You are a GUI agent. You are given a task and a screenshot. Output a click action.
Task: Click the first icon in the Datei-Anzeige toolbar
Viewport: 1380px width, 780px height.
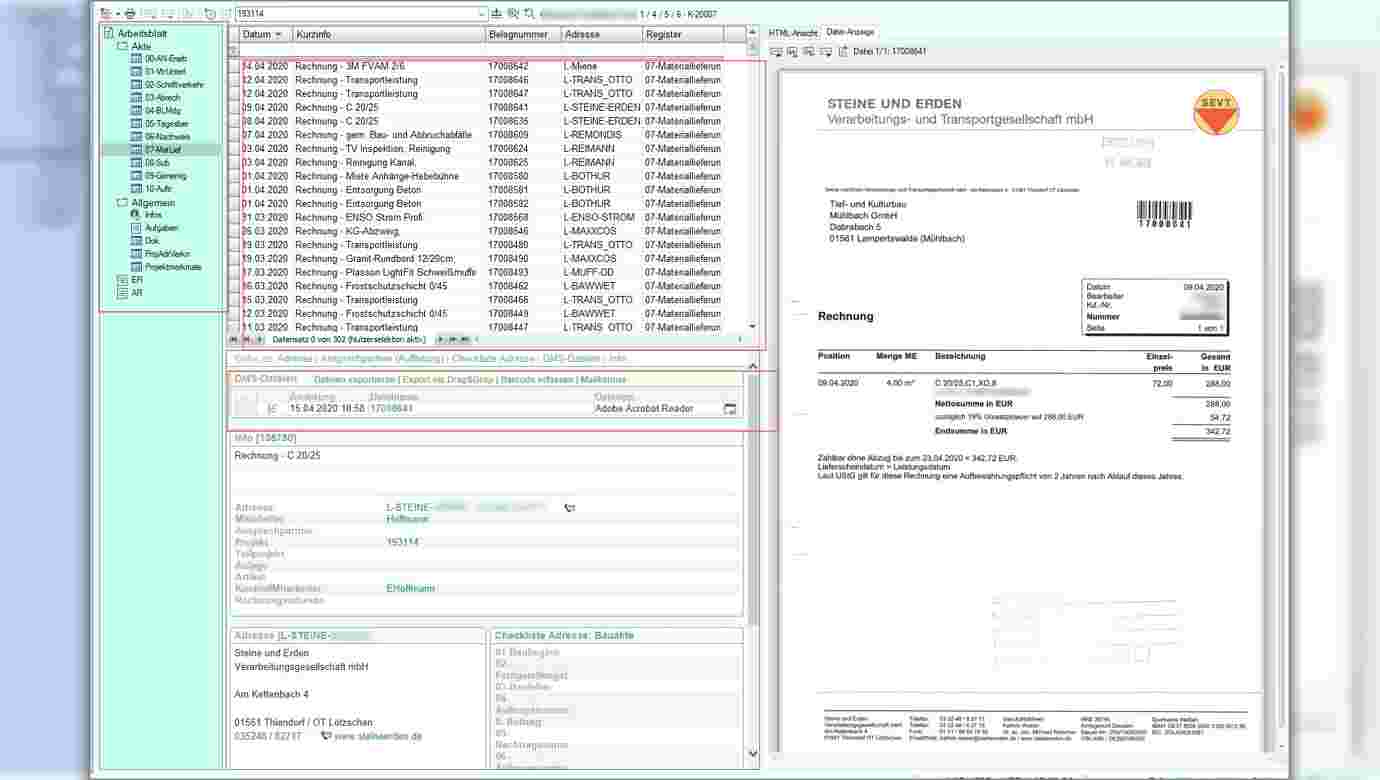point(776,51)
